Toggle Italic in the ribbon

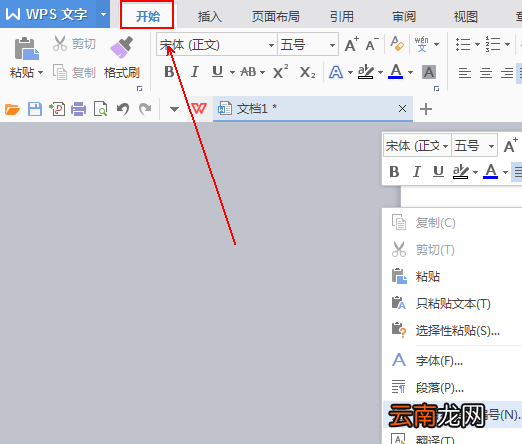(194, 72)
